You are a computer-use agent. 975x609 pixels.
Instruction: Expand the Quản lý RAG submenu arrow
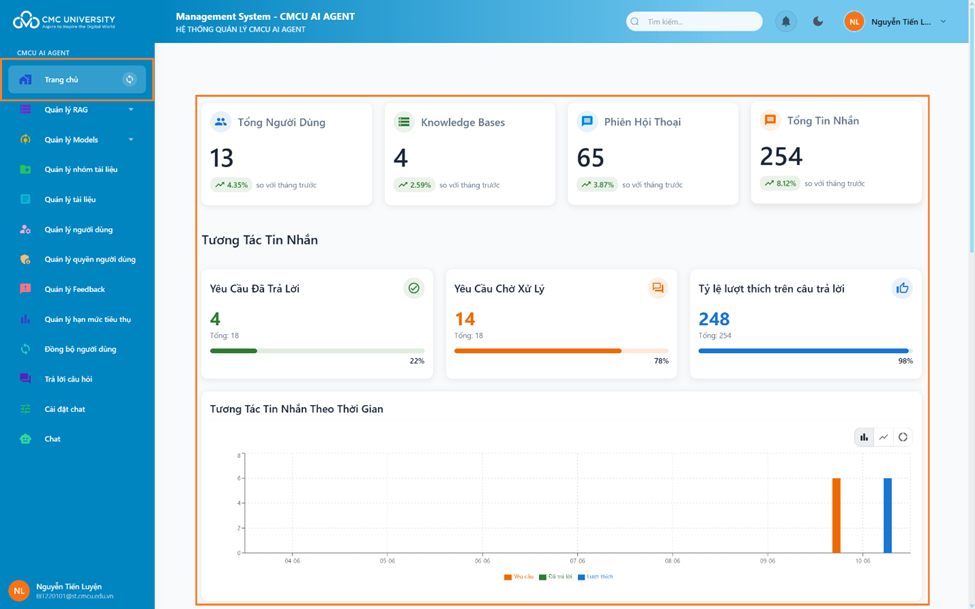click(x=131, y=110)
